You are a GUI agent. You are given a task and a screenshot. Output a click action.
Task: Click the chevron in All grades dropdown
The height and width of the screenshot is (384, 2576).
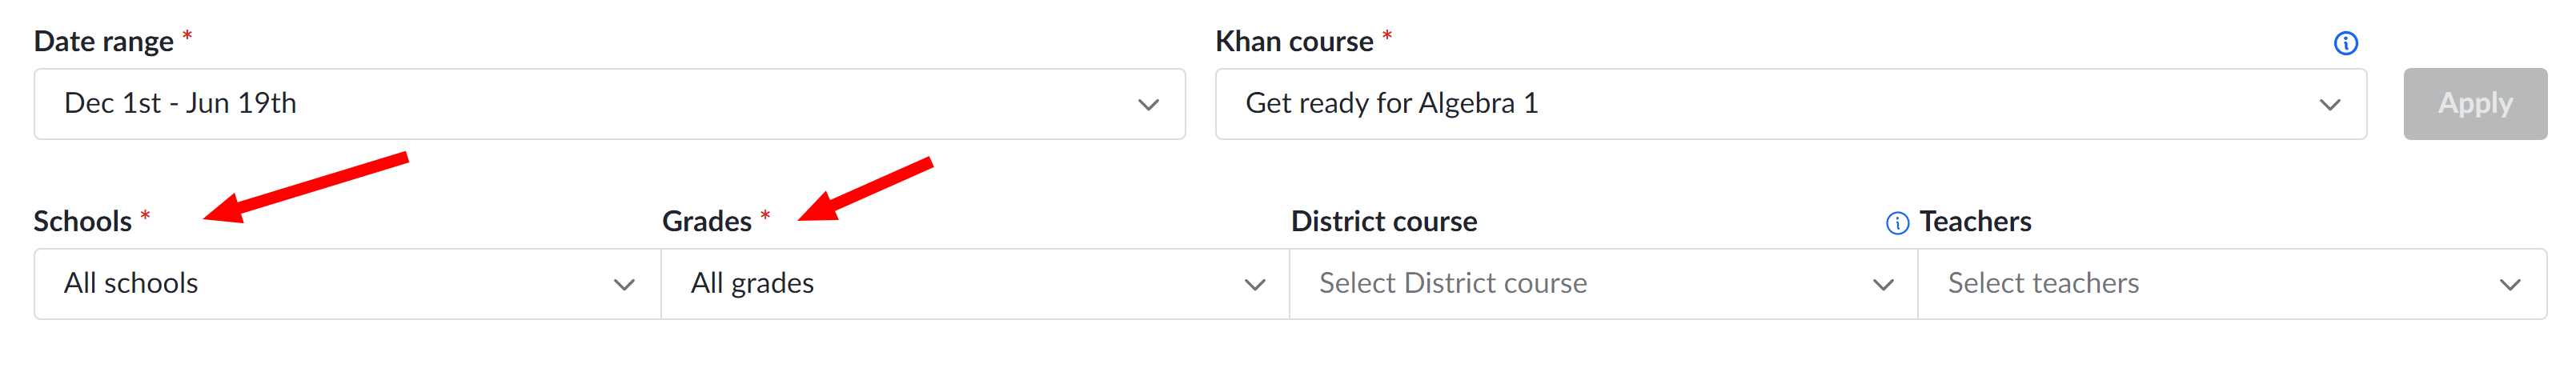[1254, 285]
